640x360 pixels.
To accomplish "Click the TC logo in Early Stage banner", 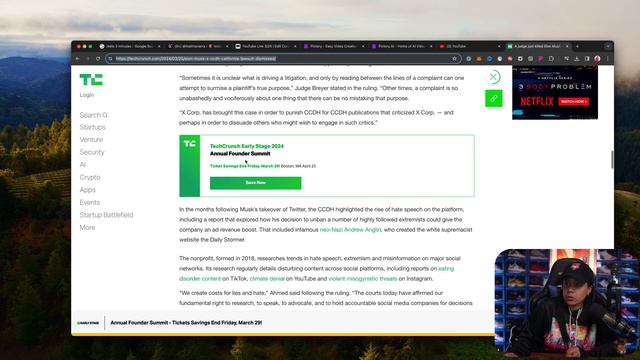I will 189,144.
